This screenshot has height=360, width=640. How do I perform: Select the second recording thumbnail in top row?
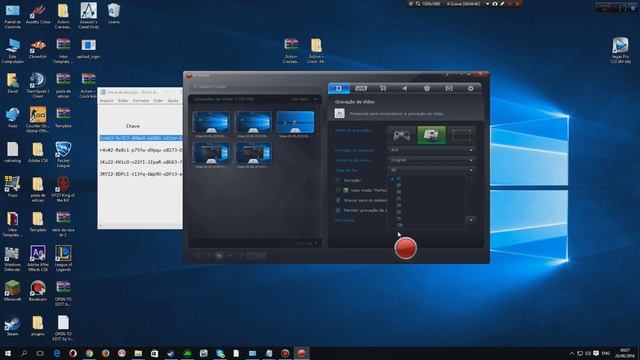click(253, 122)
